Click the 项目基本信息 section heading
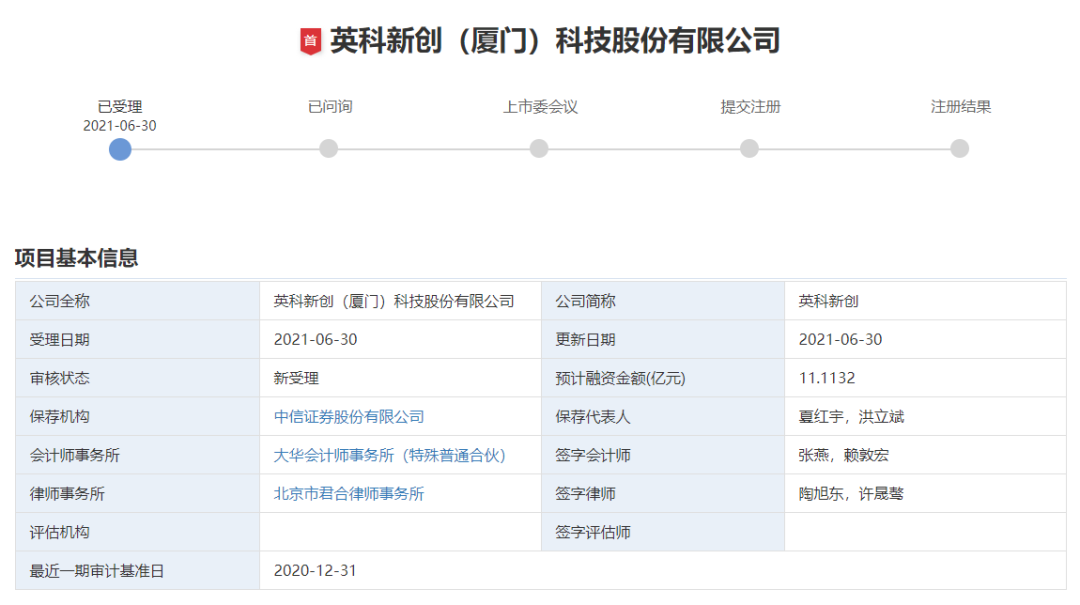This screenshot has height=605, width=1080. tap(76, 258)
